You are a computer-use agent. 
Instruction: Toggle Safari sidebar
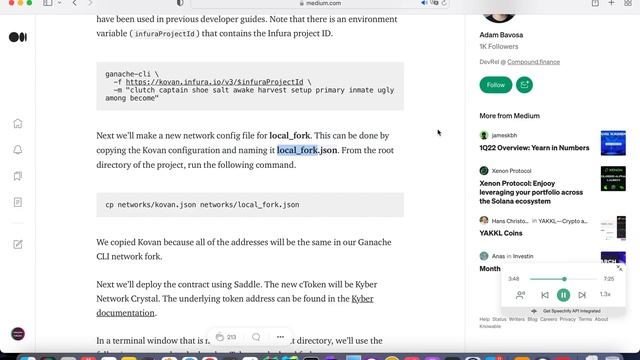tap(48, 3)
